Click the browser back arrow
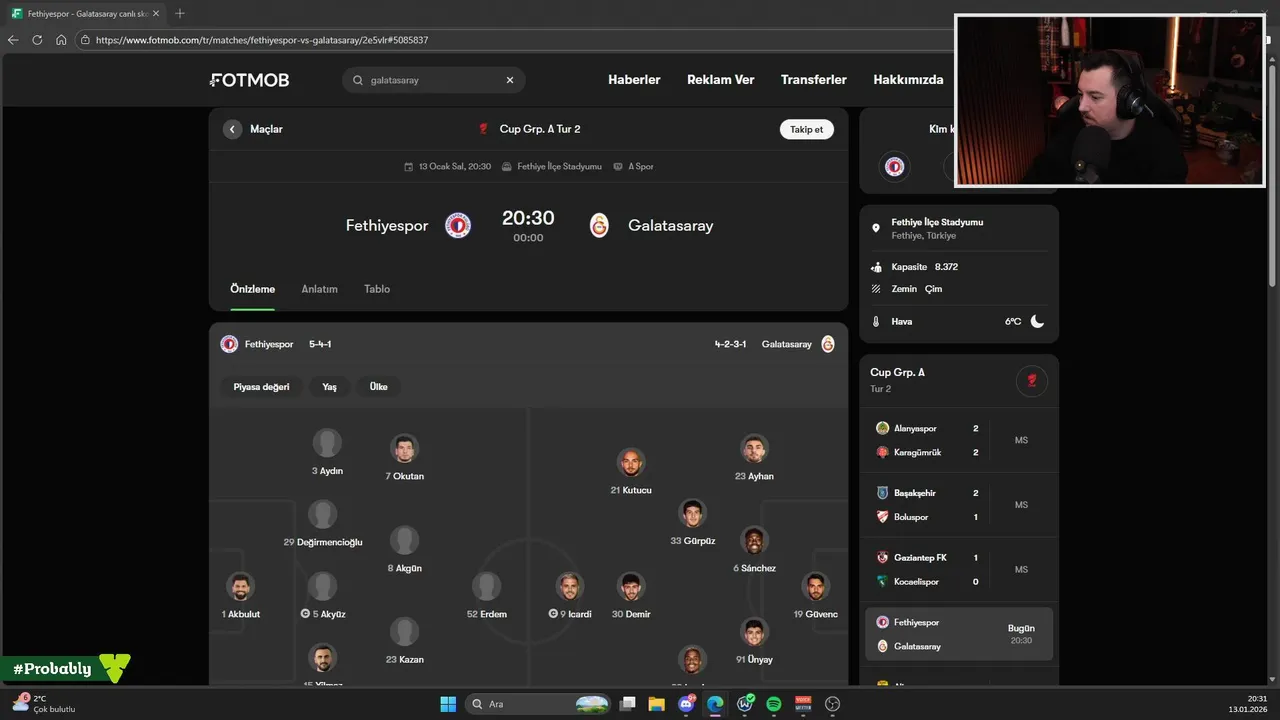Viewport: 1280px width, 720px height. pyautogui.click(x=13, y=40)
